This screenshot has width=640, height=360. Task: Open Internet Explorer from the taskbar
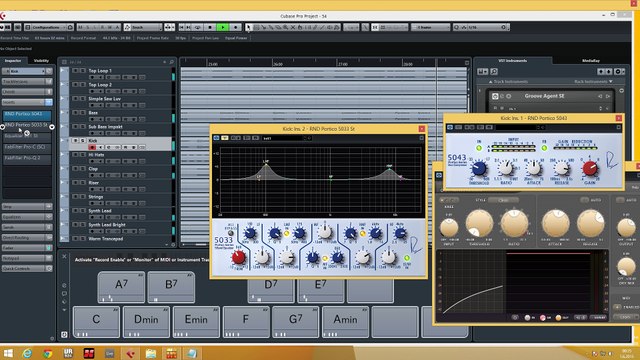click(27, 353)
